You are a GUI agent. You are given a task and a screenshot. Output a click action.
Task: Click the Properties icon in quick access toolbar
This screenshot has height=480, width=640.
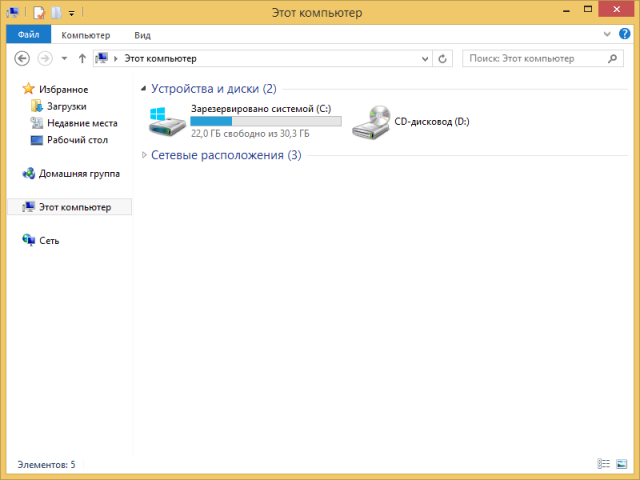38,13
